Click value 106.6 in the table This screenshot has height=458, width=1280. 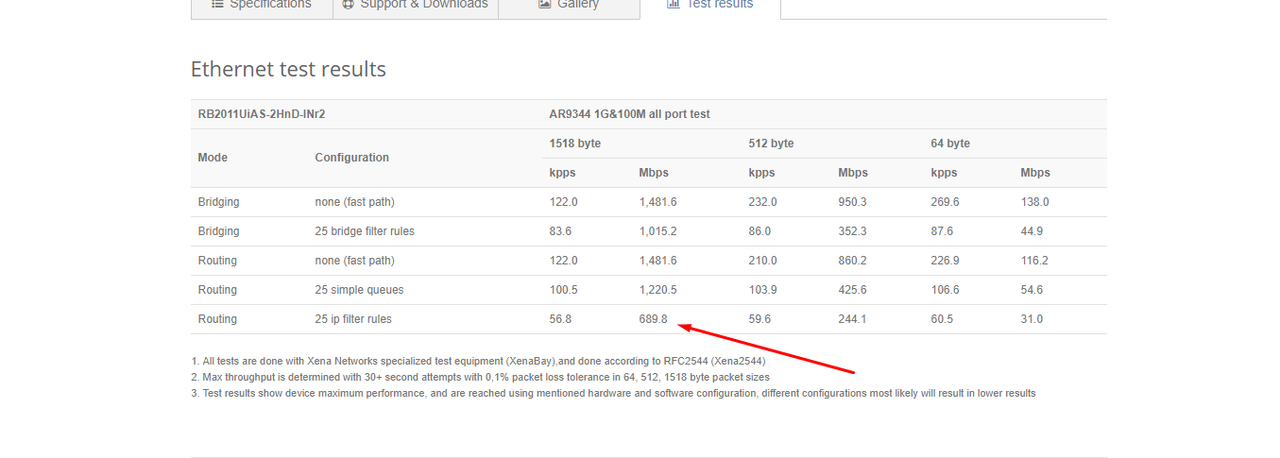click(945, 290)
